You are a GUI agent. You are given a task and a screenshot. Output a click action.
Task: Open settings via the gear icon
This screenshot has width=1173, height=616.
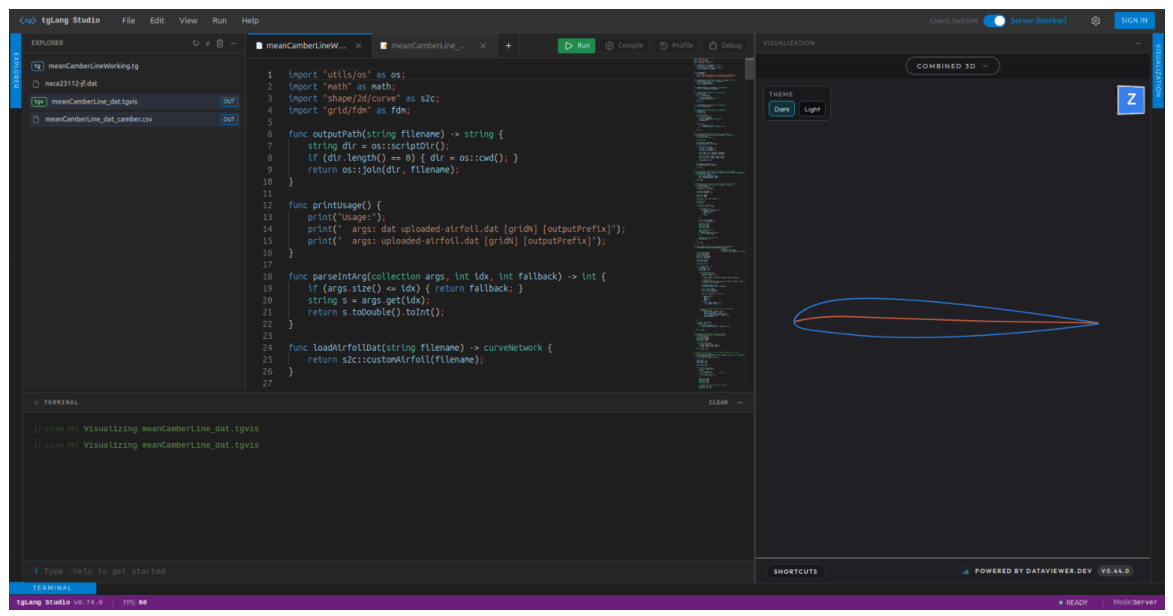click(1096, 21)
